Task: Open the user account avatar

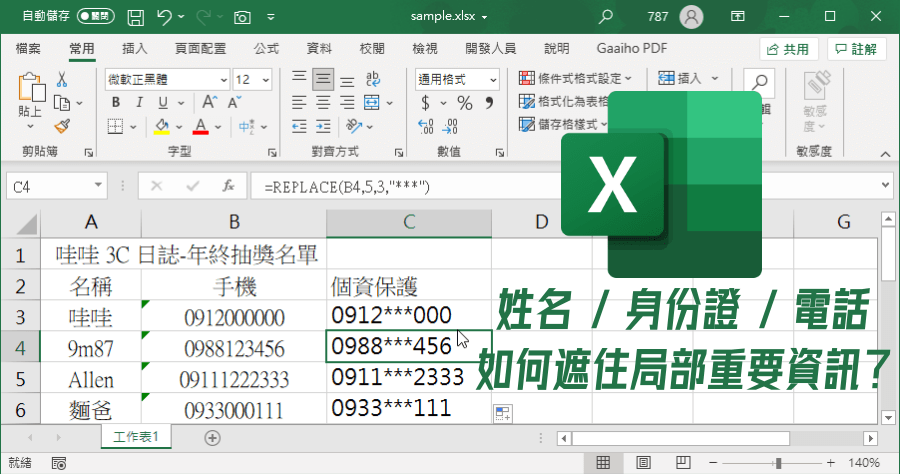Action: pos(691,17)
